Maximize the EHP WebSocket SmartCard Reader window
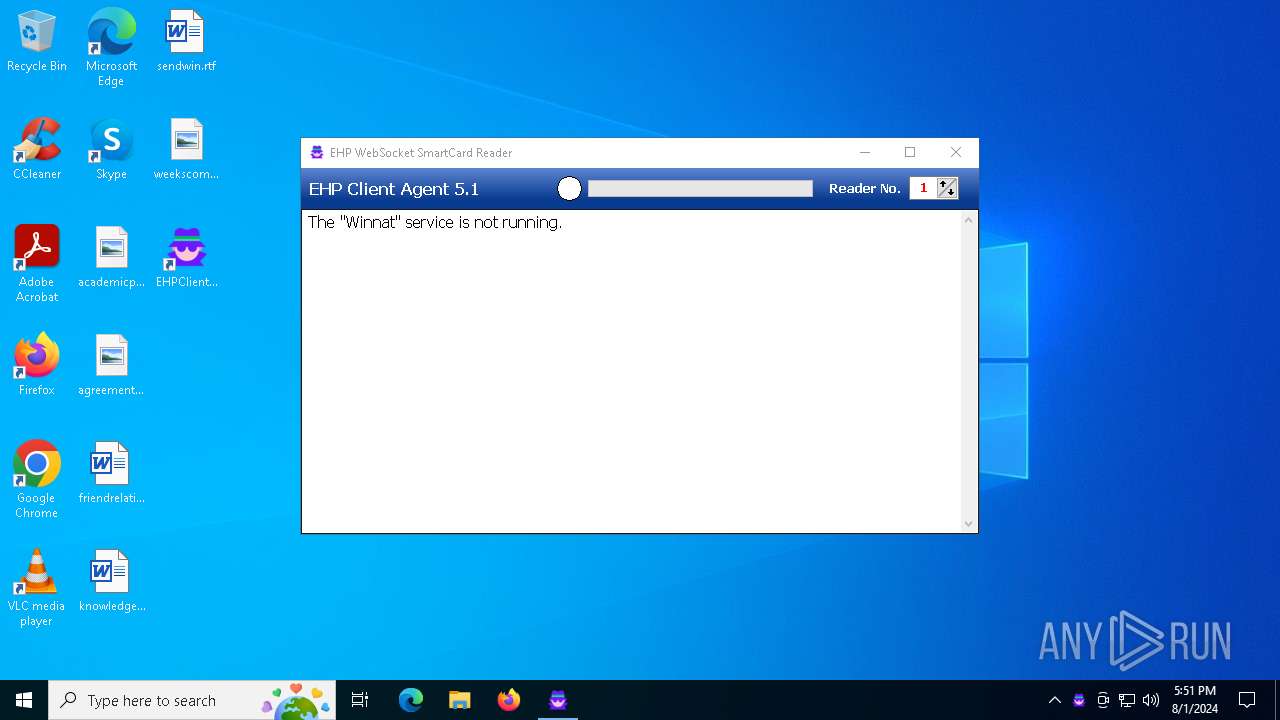Viewport: 1280px width, 720px height. click(x=910, y=153)
